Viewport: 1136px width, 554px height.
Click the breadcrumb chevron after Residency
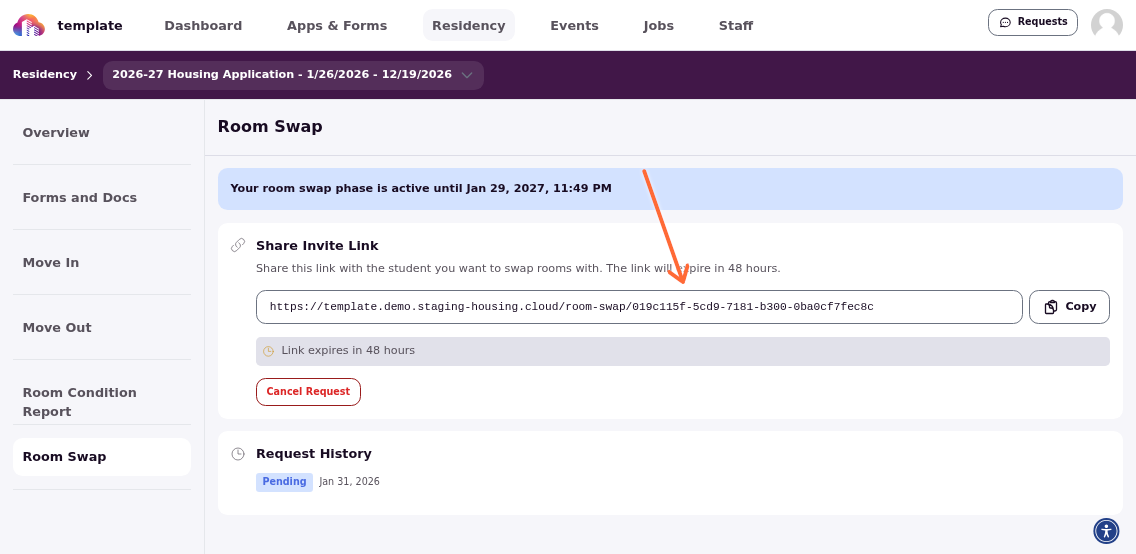tap(90, 75)
